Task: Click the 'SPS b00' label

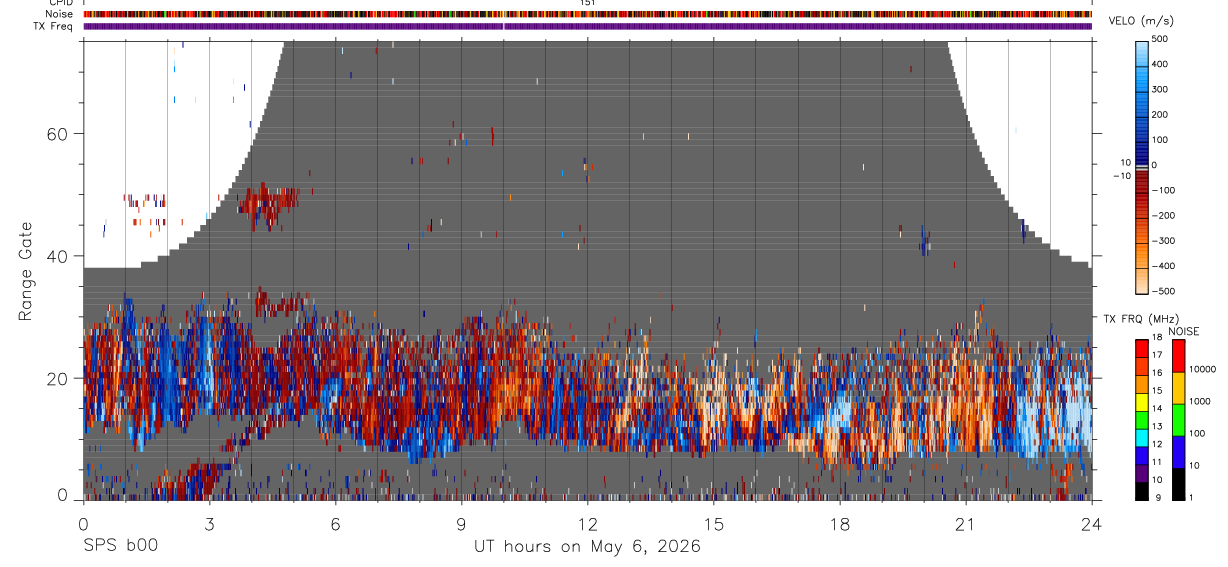Action: point(120,546)
